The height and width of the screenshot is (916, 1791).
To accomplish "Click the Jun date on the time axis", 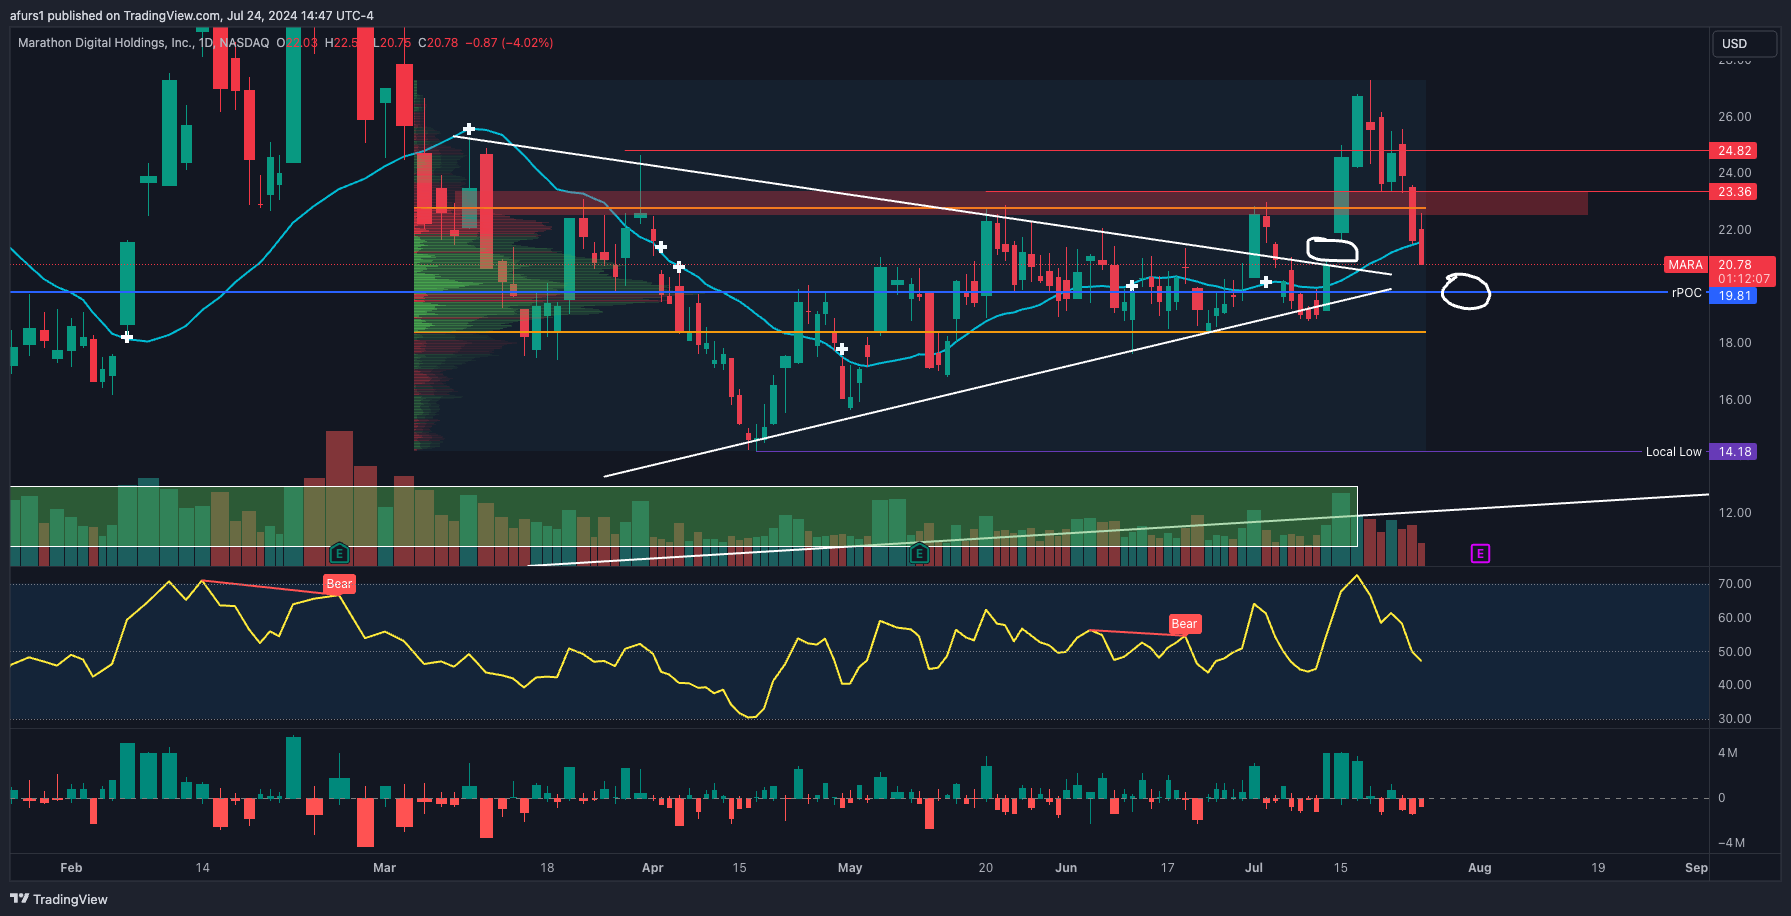I will point(1066,868).
